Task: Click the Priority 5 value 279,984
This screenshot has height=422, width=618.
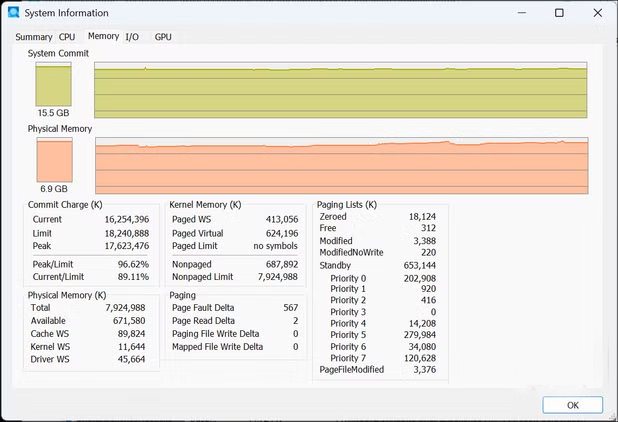Action: click(420, 335)
